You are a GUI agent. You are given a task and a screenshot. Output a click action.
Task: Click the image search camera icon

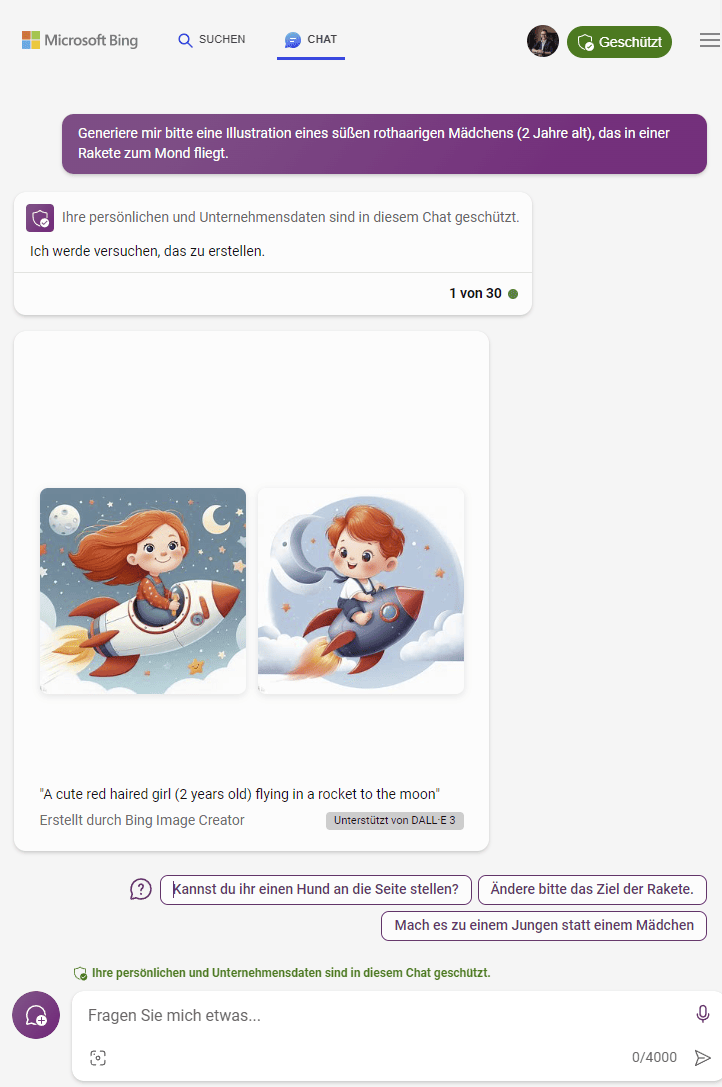[98, 1057]
